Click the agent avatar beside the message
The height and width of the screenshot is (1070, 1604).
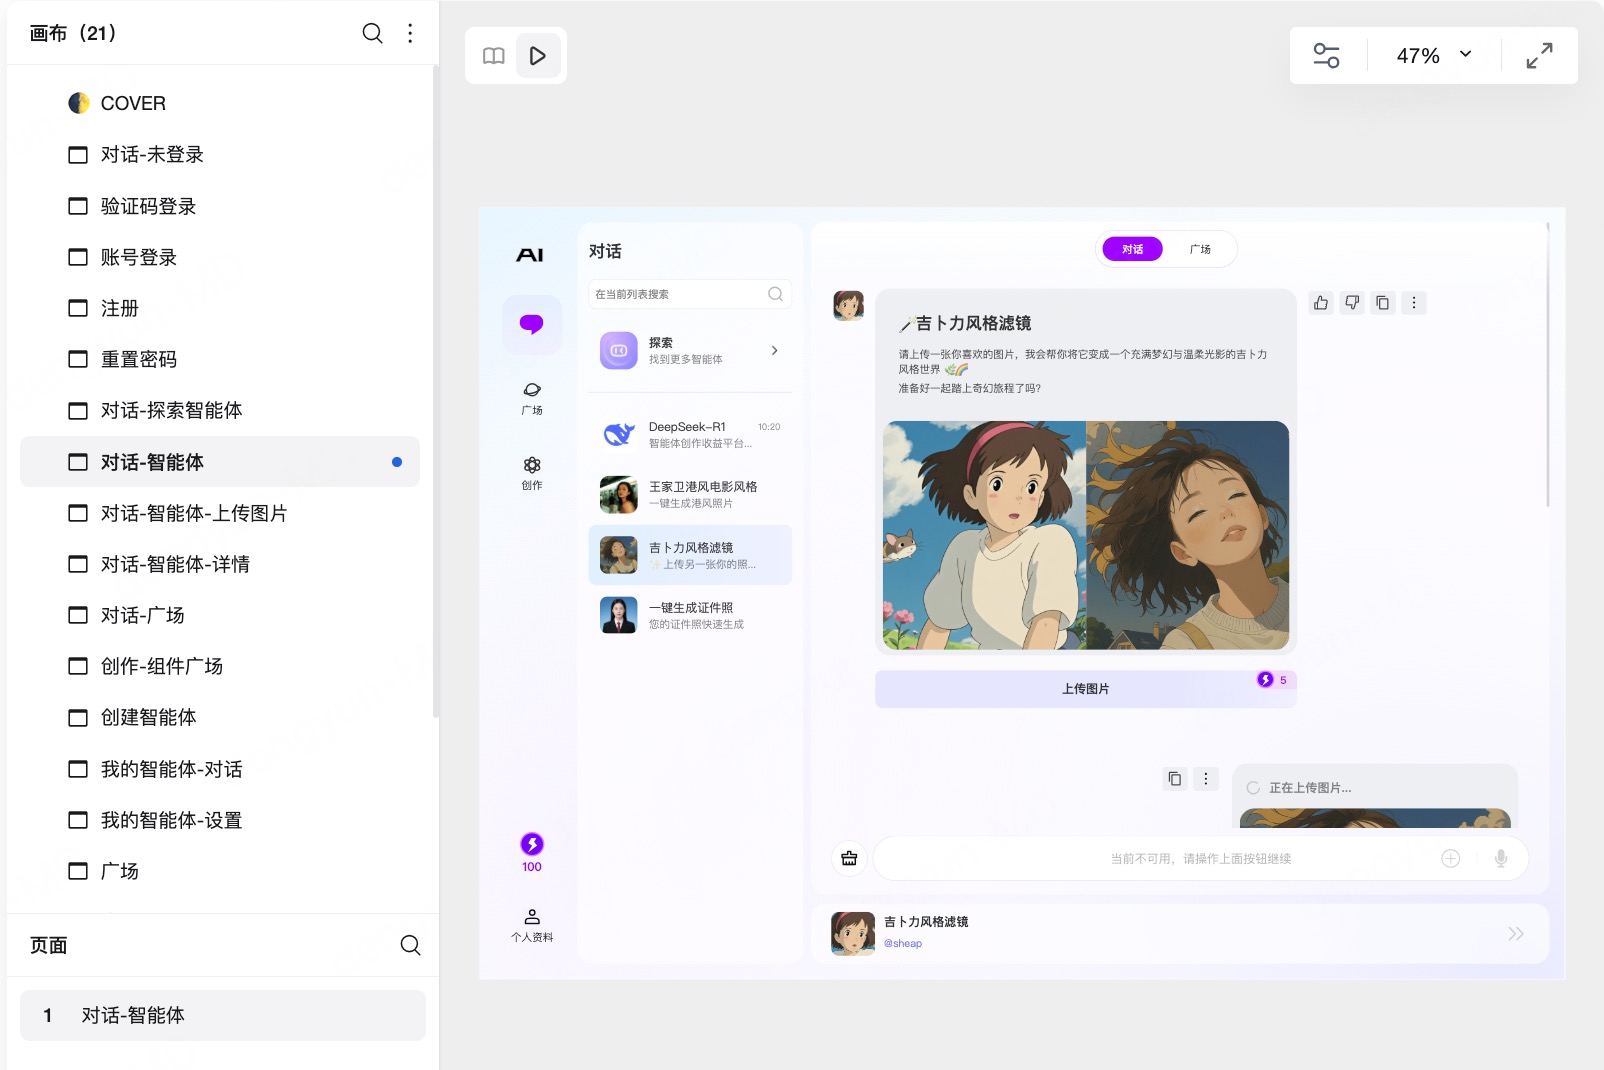click(x=848, y=305)
